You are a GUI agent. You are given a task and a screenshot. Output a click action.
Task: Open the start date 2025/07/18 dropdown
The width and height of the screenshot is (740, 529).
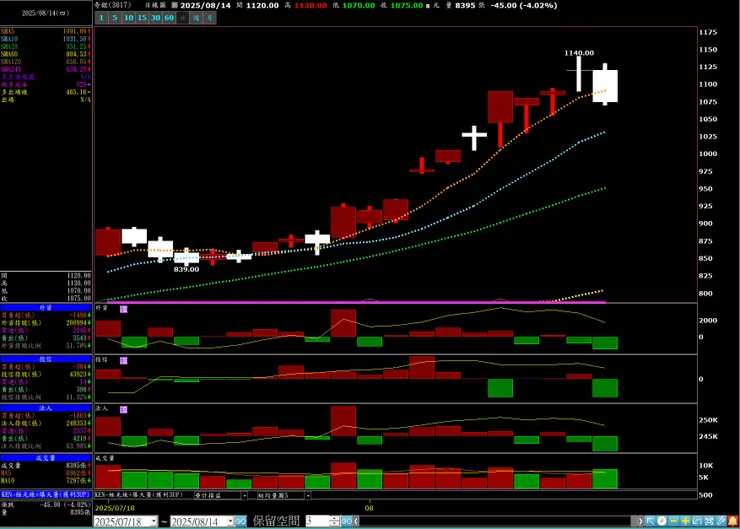[x=154, y=521]
